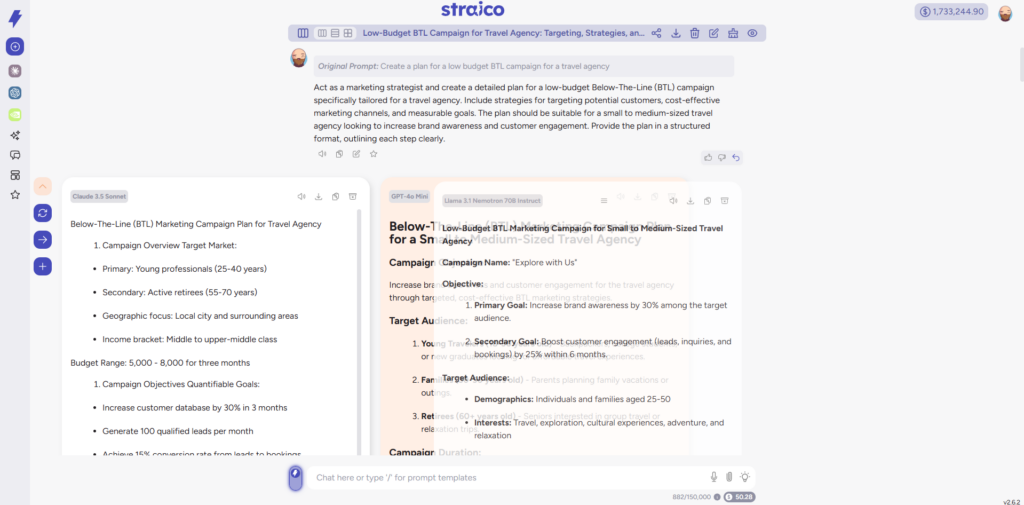Click the 50.28 coin cost badge
Image resolution: width=1024 pixels, height=505 pixels.
(739, 497)
